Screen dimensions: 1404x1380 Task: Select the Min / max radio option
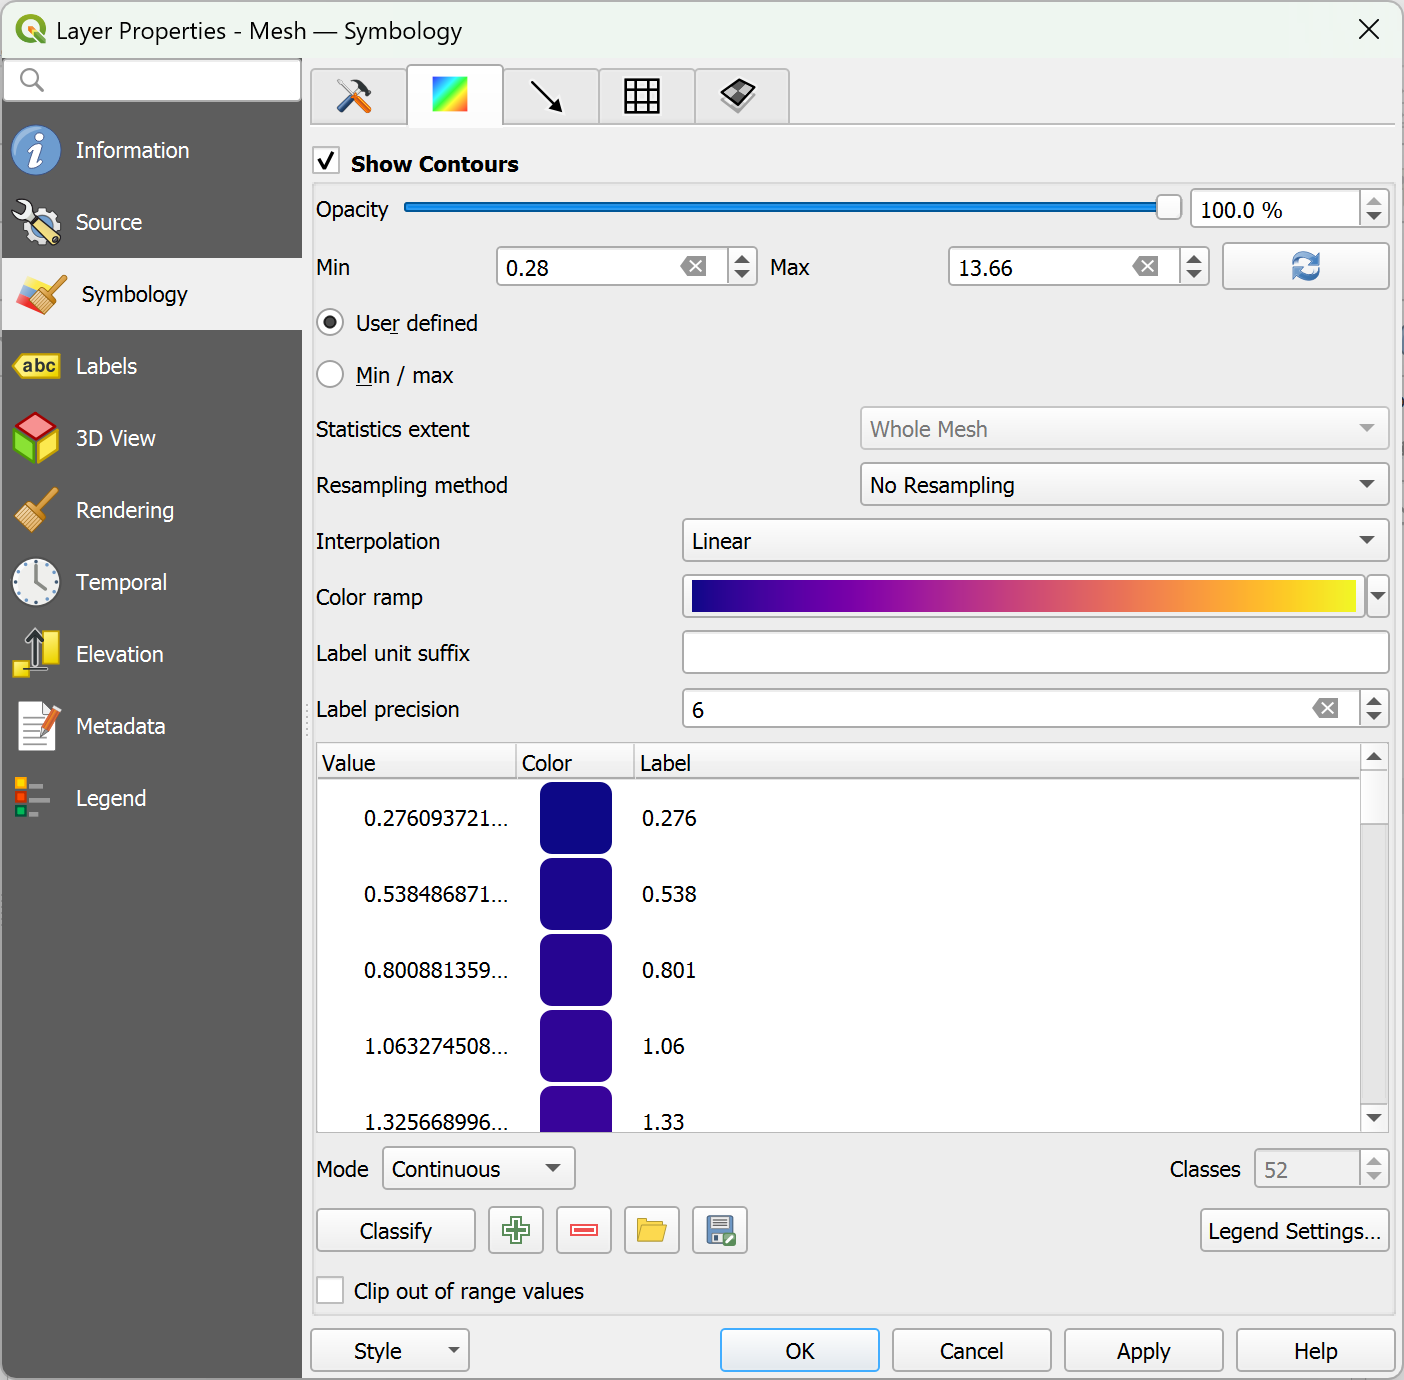pos(330,375)
